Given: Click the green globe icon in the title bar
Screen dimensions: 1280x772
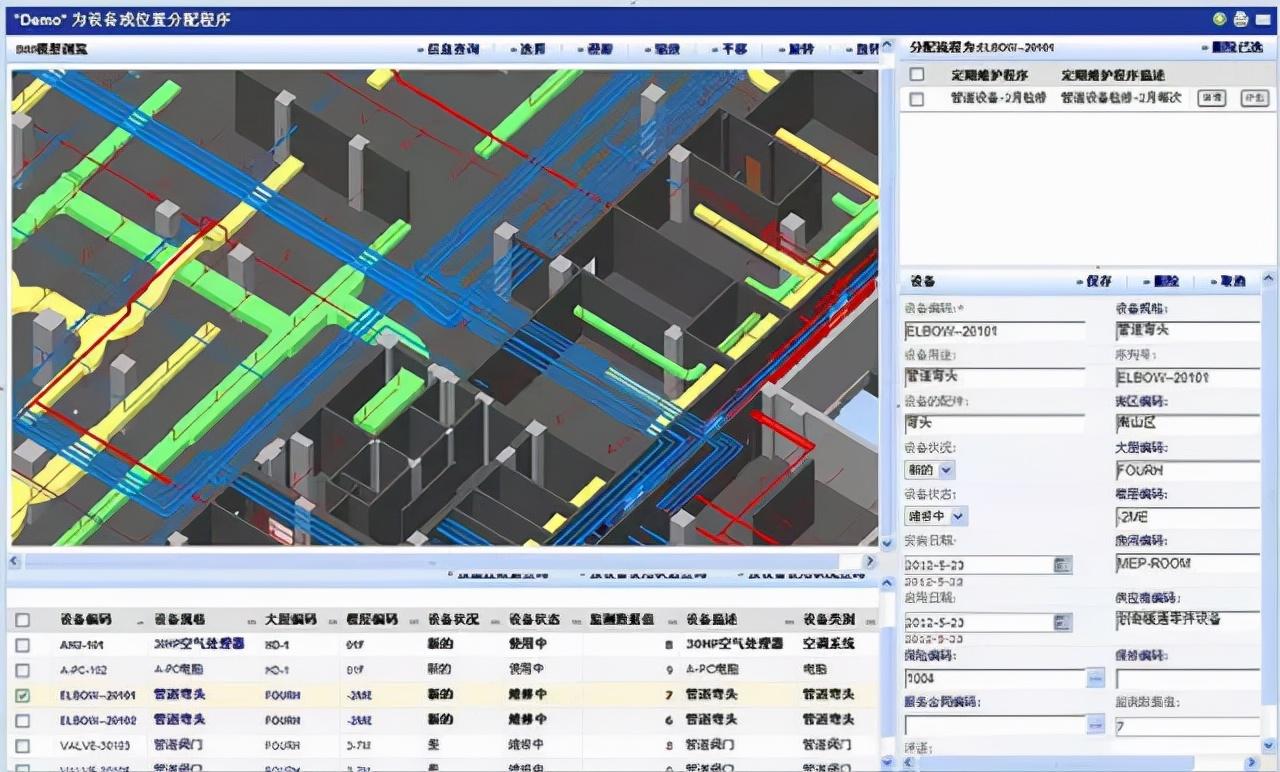Looking at the screenshot, I should pyautogui.click(x=1219, y=18).
